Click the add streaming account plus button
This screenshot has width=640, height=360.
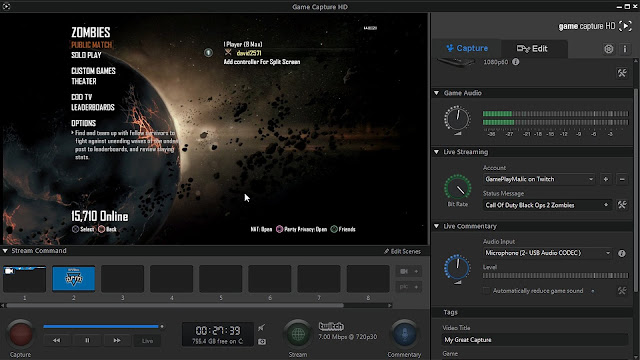coord(606,179)
